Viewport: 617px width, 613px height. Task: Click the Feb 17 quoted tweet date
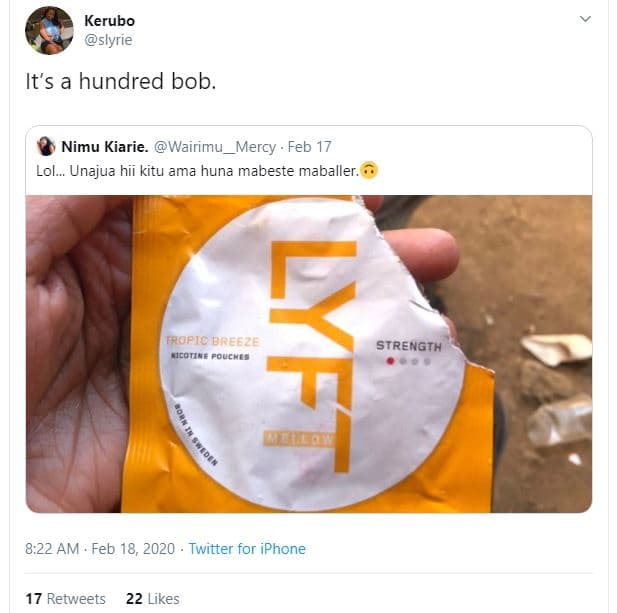309,147
